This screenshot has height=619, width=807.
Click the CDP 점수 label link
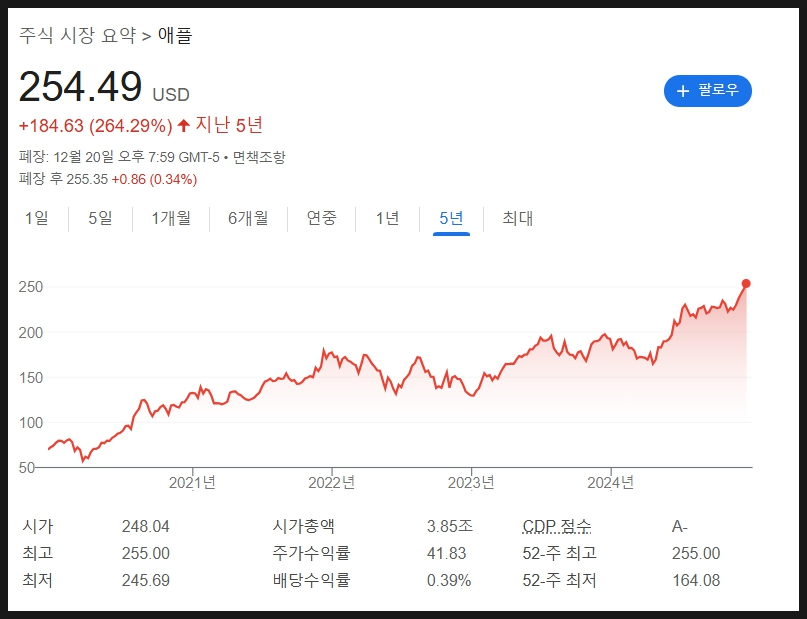(557, 526)
